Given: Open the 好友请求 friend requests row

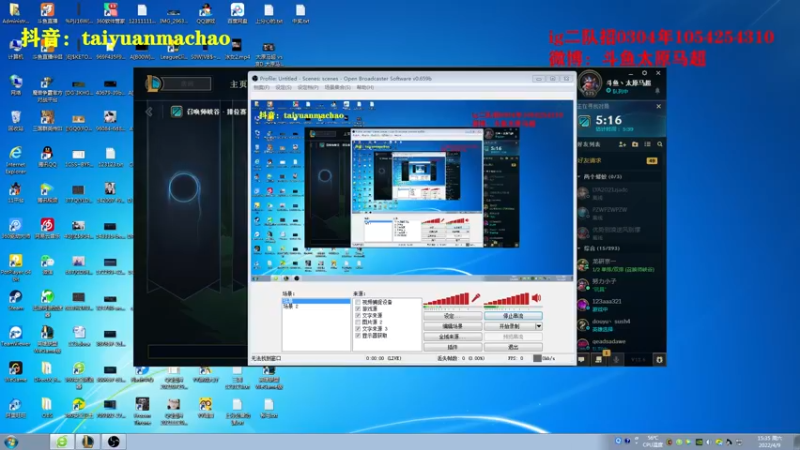Looking at the screenshot, I should pyautogui.click(x=618, y=161).
